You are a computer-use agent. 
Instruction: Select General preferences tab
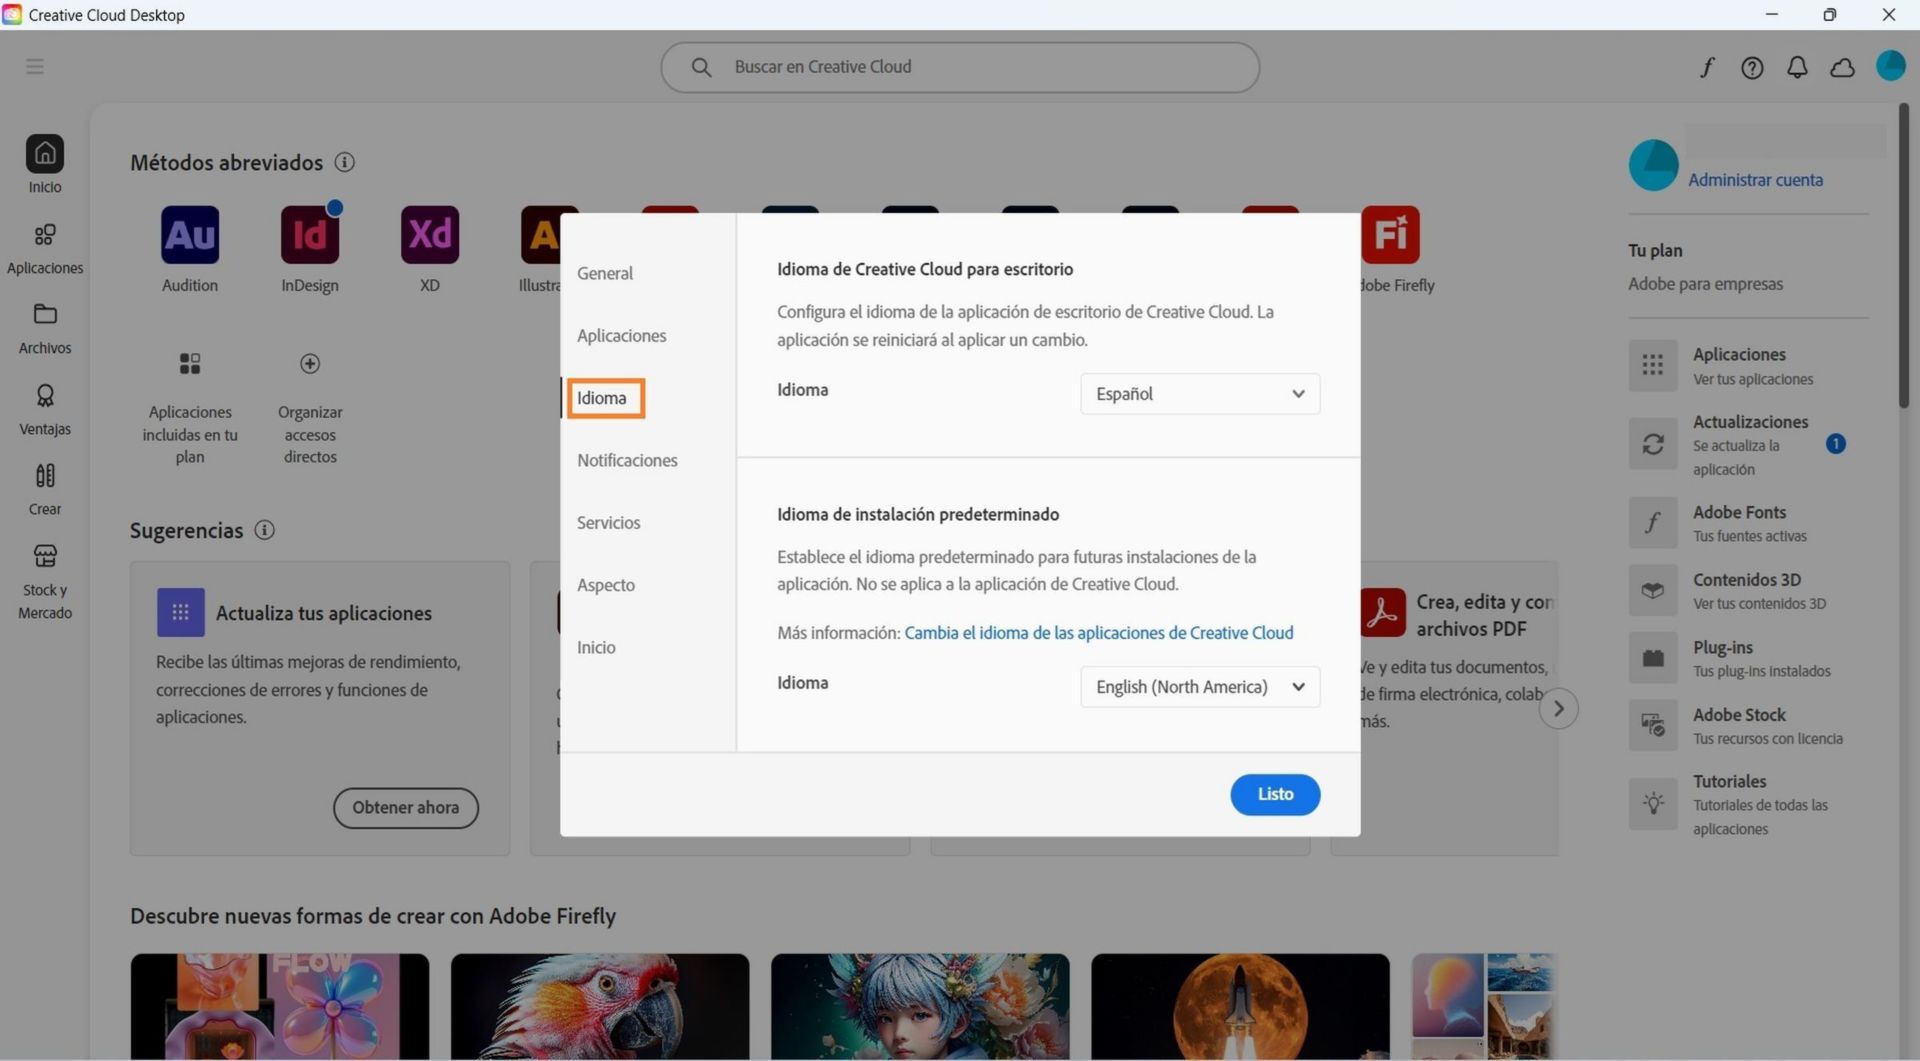point(605,274)
